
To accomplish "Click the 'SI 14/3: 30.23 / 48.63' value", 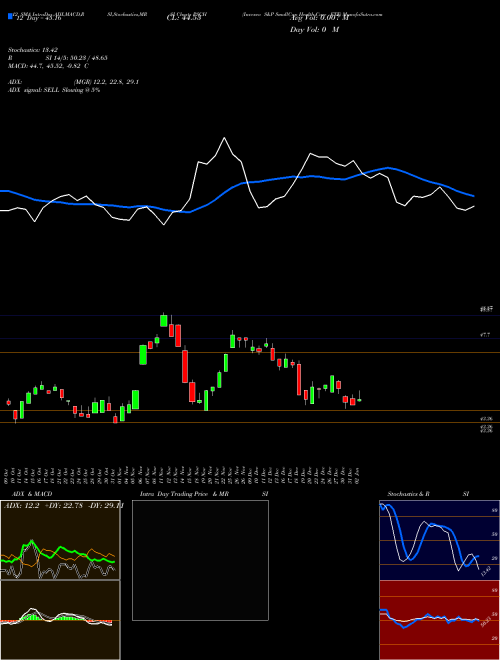I will click(x=77, y=58).
